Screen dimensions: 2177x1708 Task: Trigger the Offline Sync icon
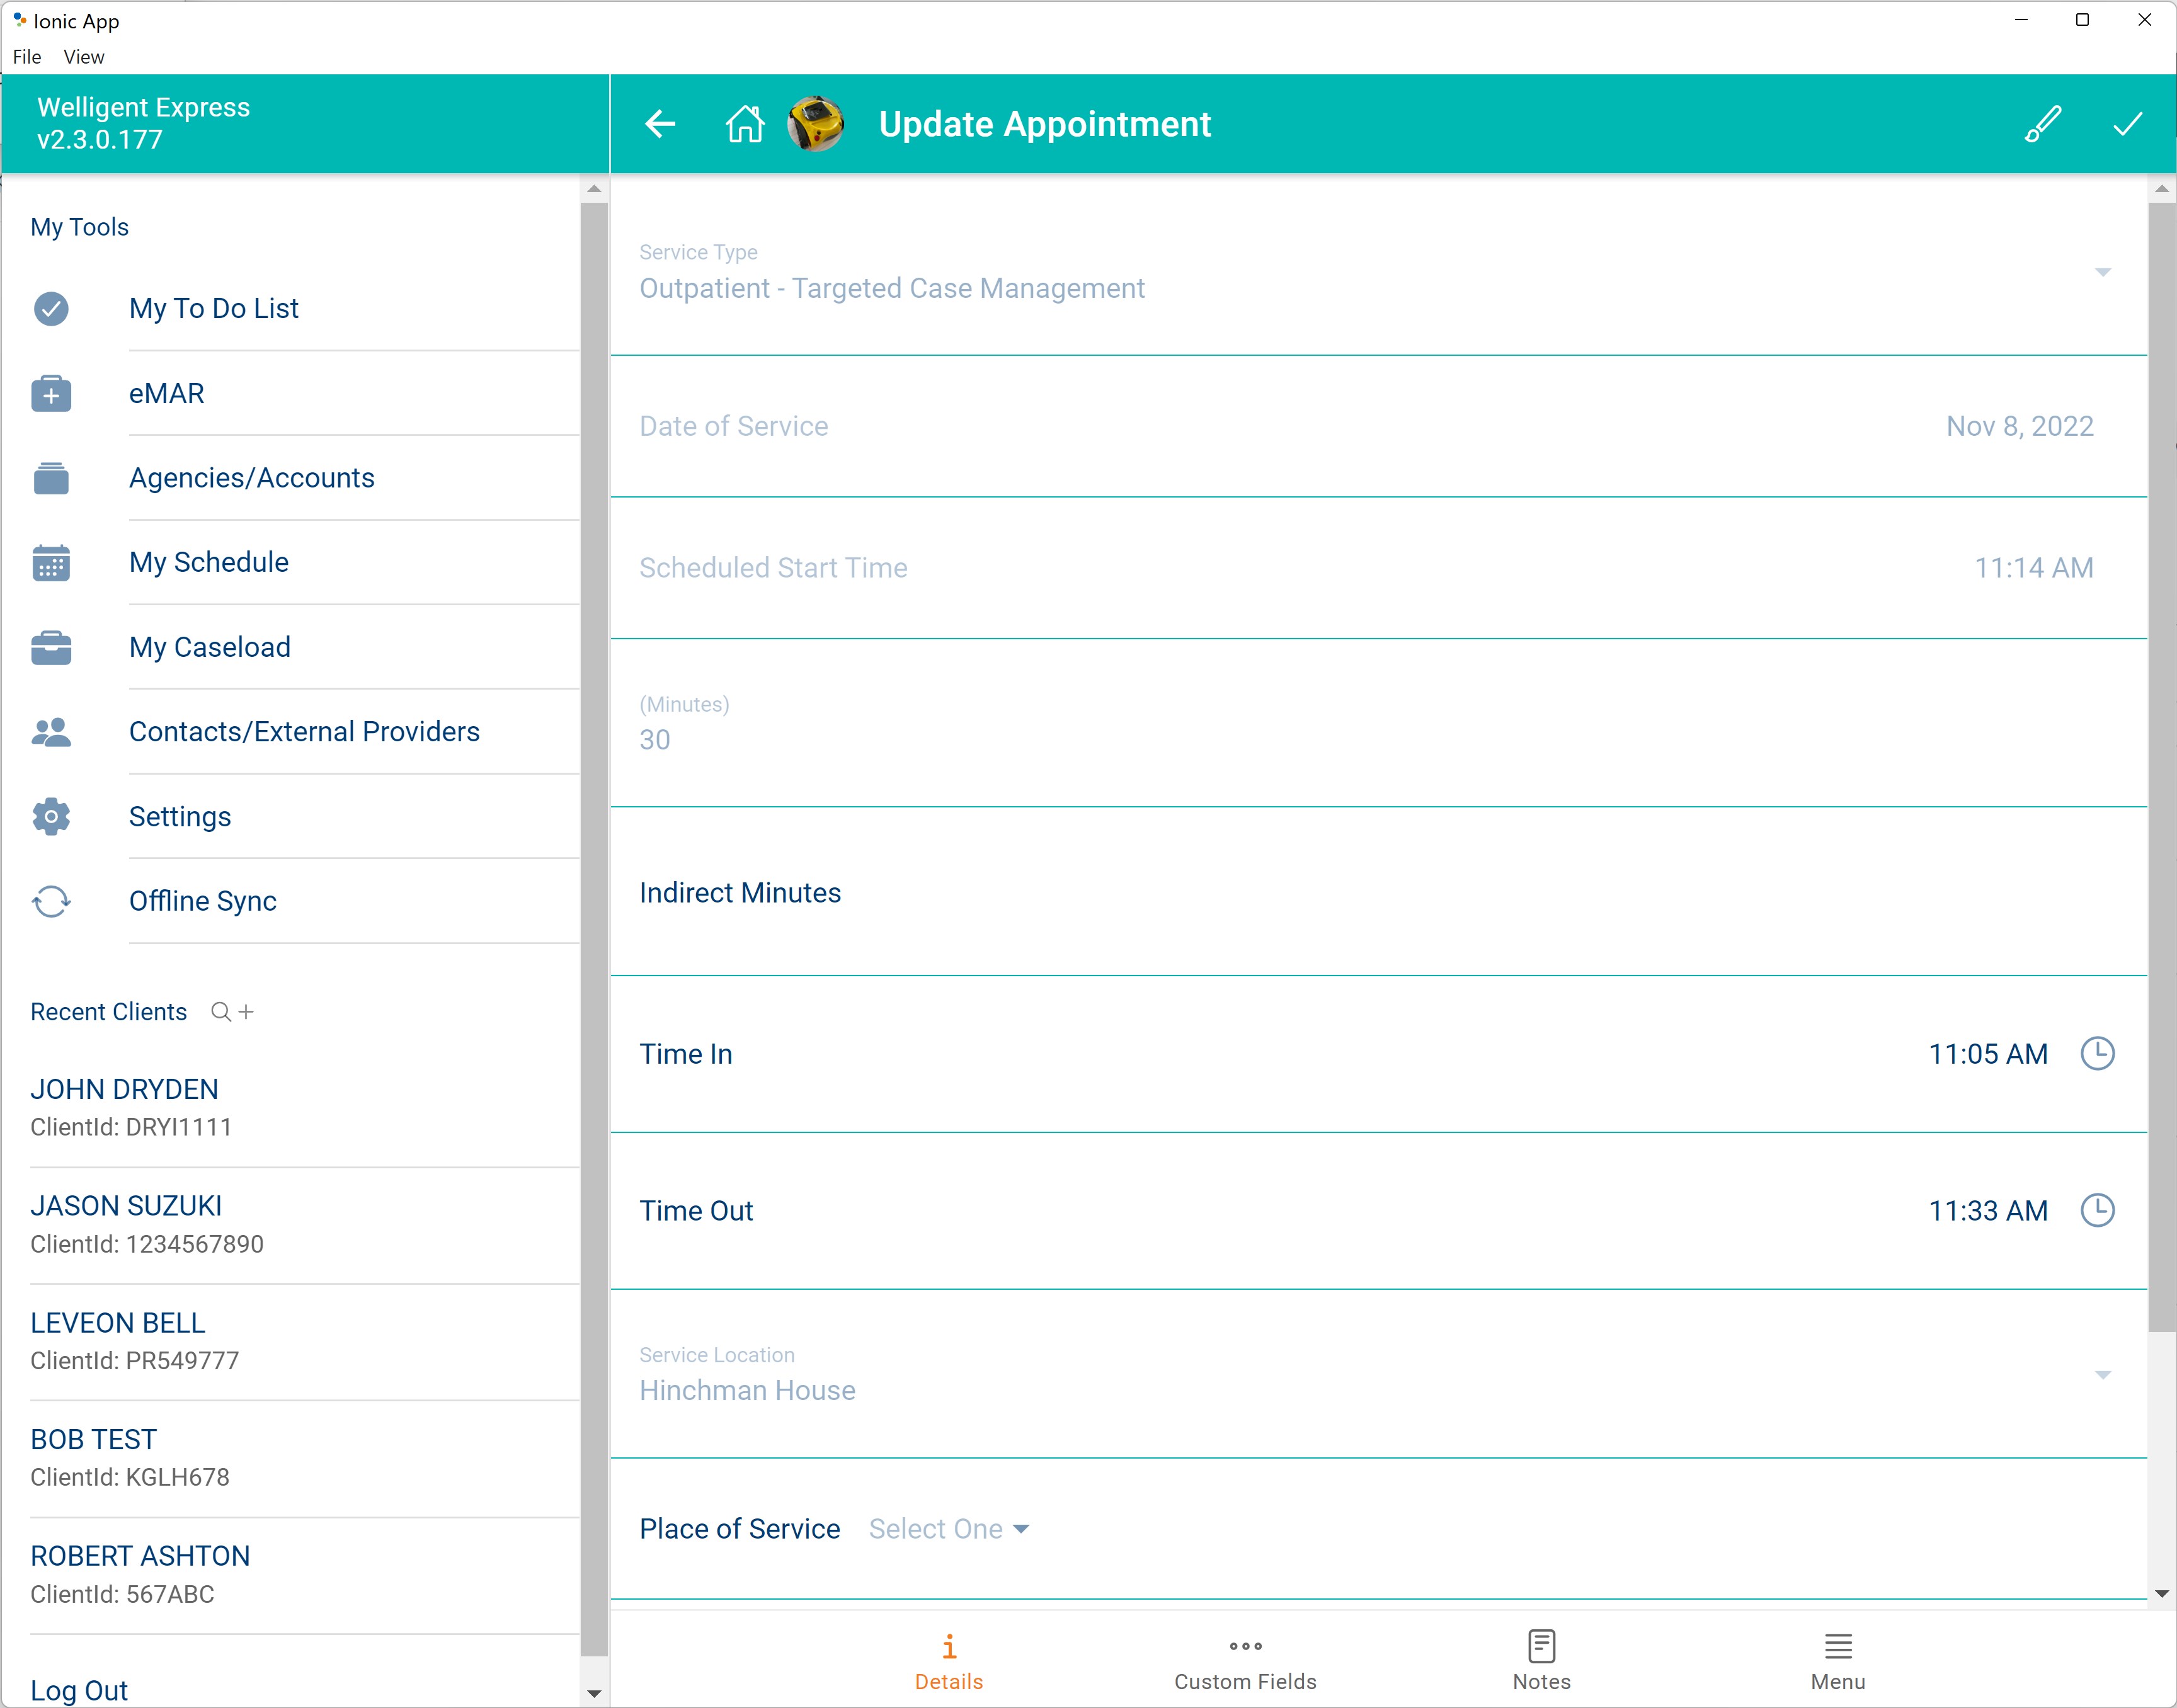pyautogui.click(x=51, y=901)
